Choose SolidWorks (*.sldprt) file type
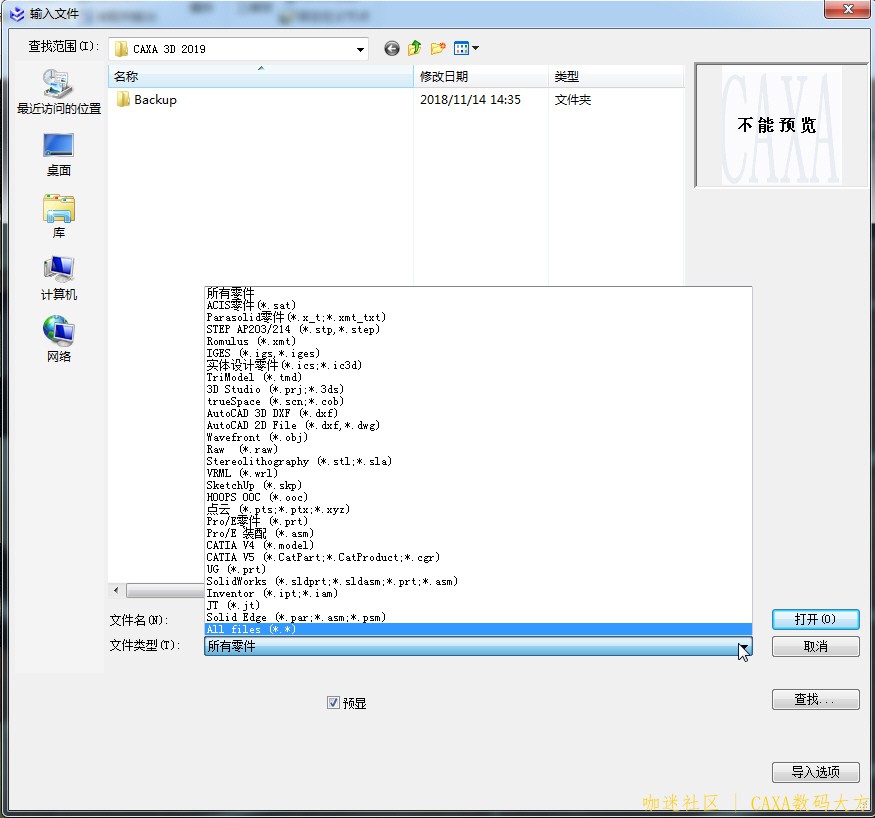Viewport: 875px width, 818px height. coord(478,581)
